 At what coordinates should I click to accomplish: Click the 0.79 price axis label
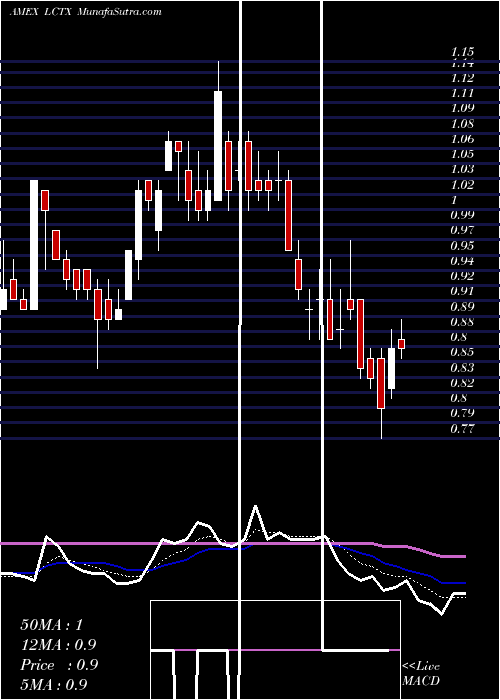[462, 413]
